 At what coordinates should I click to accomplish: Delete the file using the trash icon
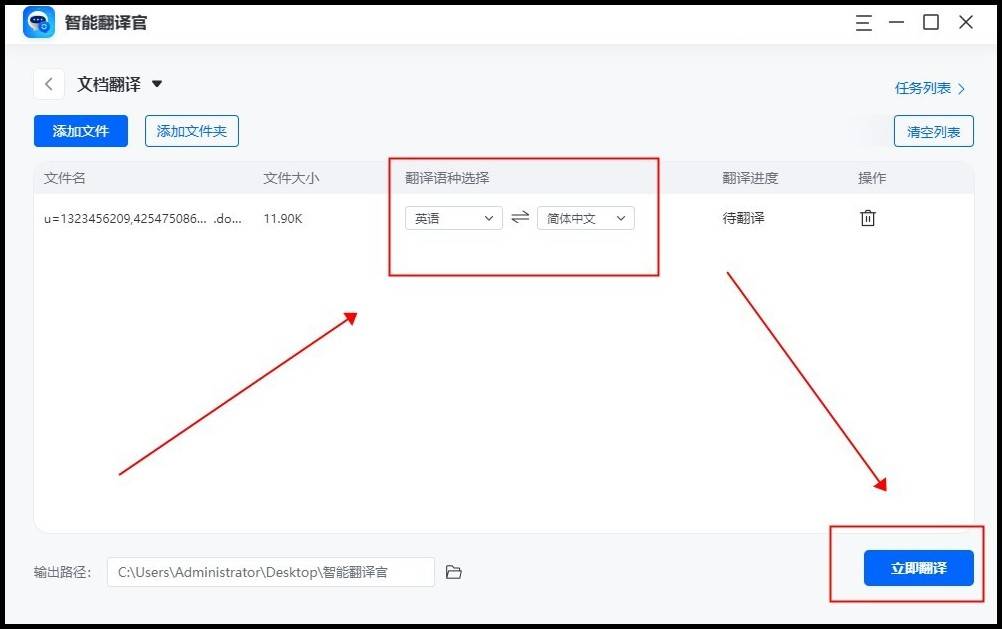point(866,217)
